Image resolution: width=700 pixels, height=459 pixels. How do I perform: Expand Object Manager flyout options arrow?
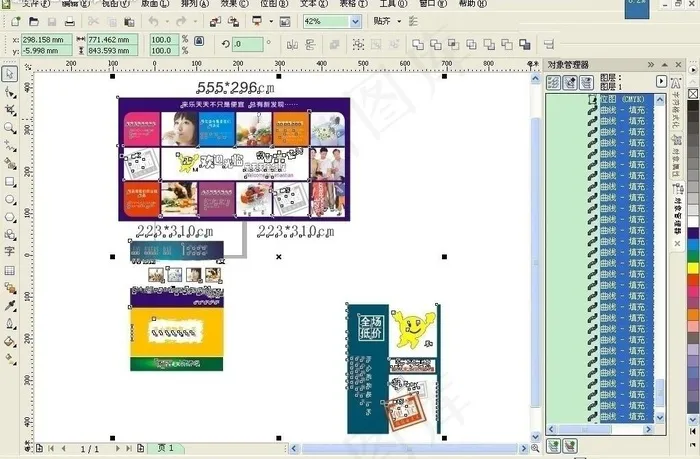tap(661, 81)
